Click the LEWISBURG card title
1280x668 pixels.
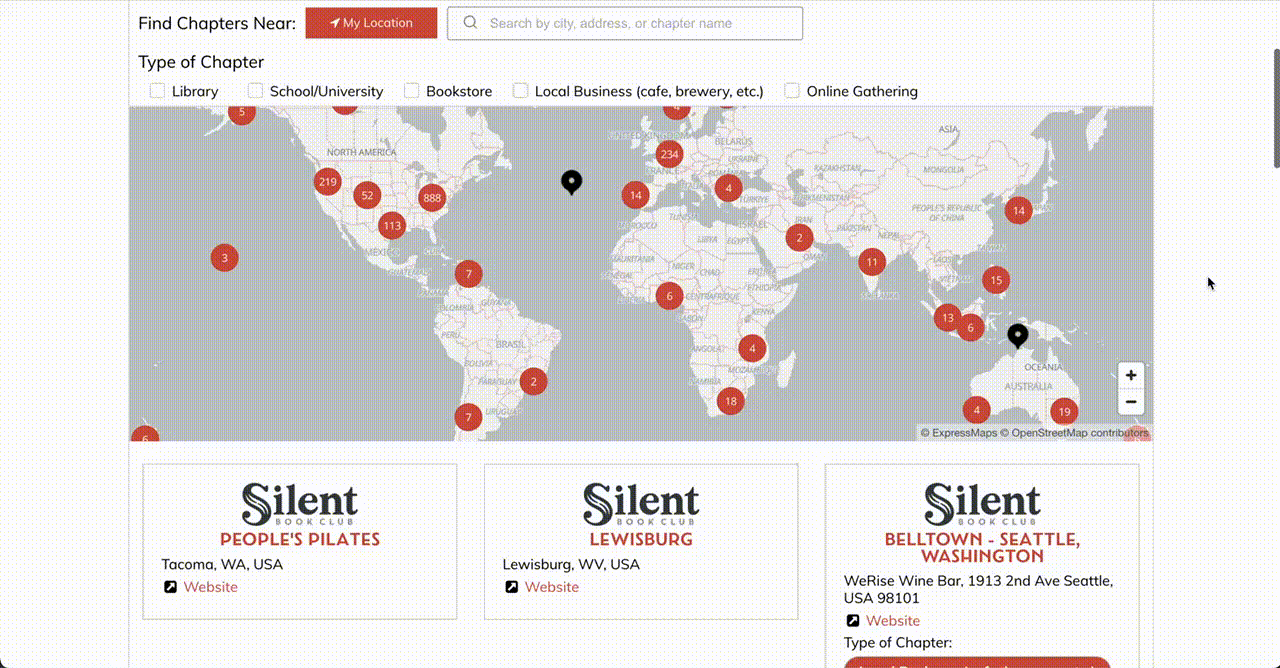641,539
